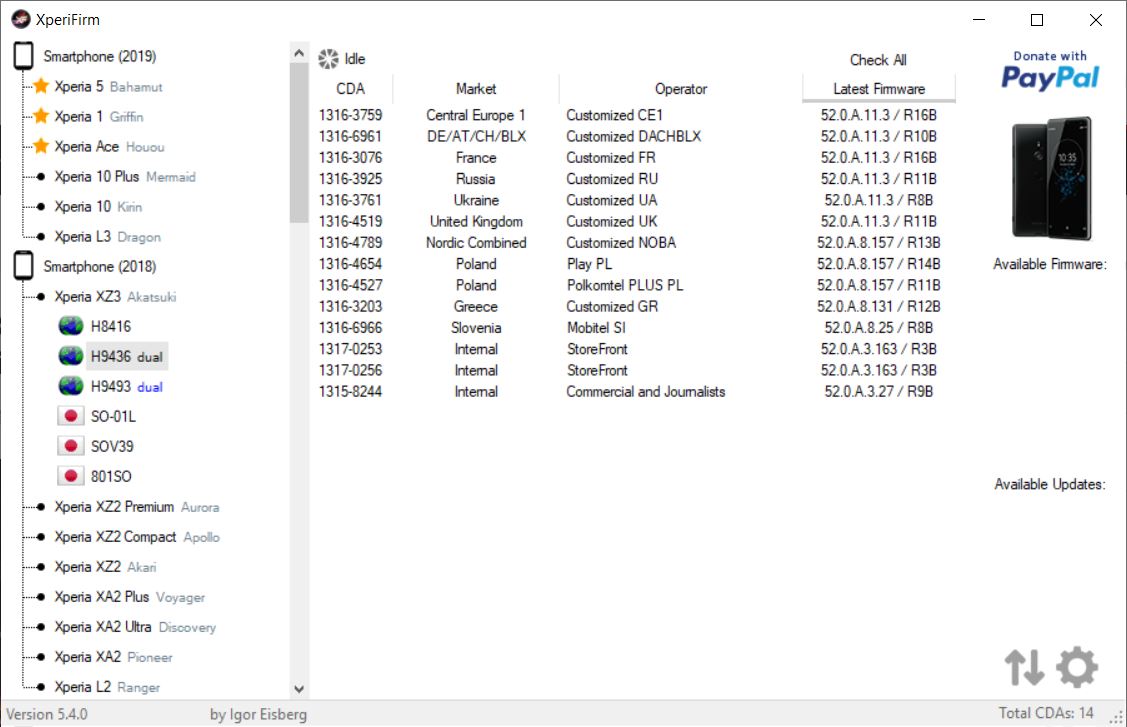This screenshot has width=1127, height=727.
Task: Sort by the Latest Firmware column header
Action: [x=878, y=89]
